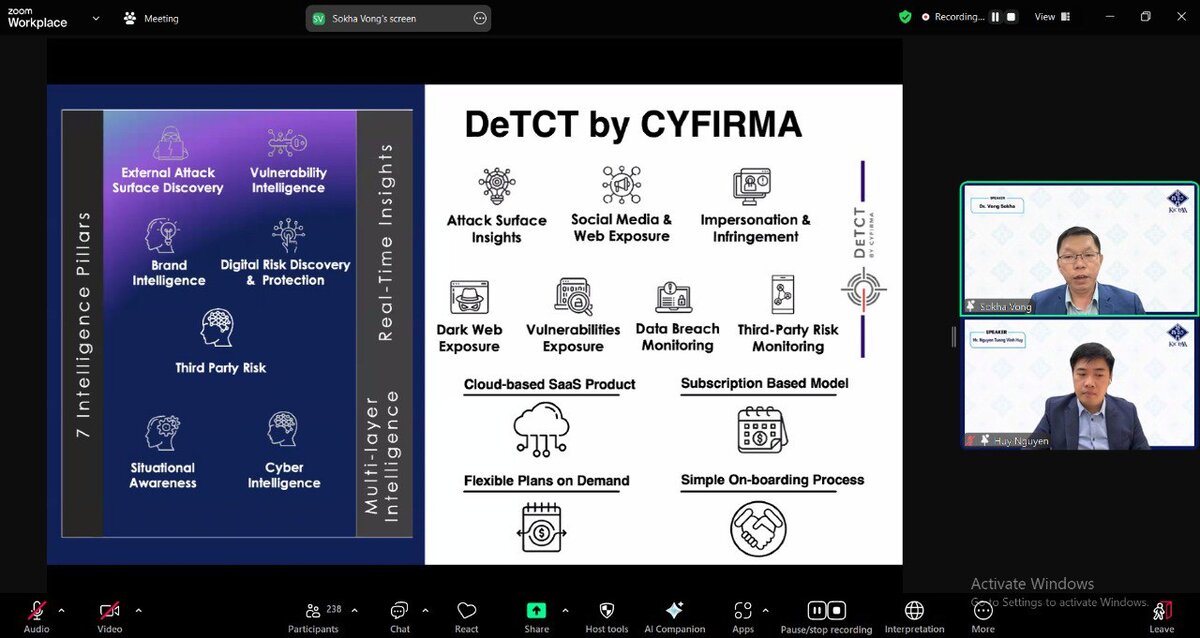Click the Dark Web Exposure icon
1200x638 pixels.
(x=468, y=298)
